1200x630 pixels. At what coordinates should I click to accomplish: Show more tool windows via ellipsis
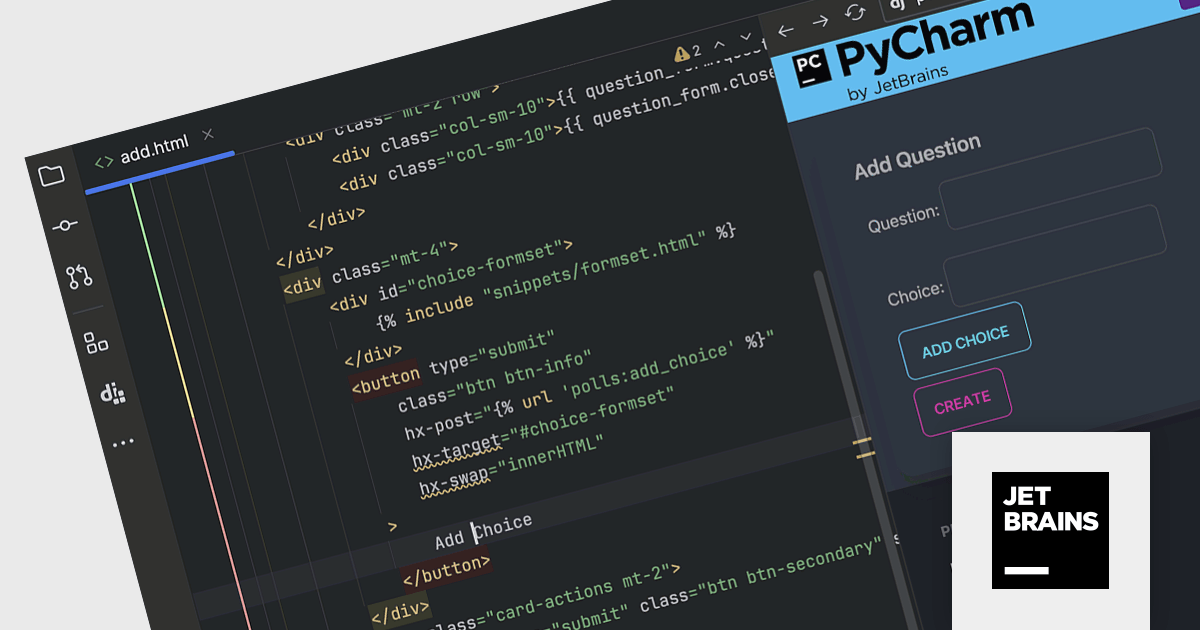coord(122,442)
